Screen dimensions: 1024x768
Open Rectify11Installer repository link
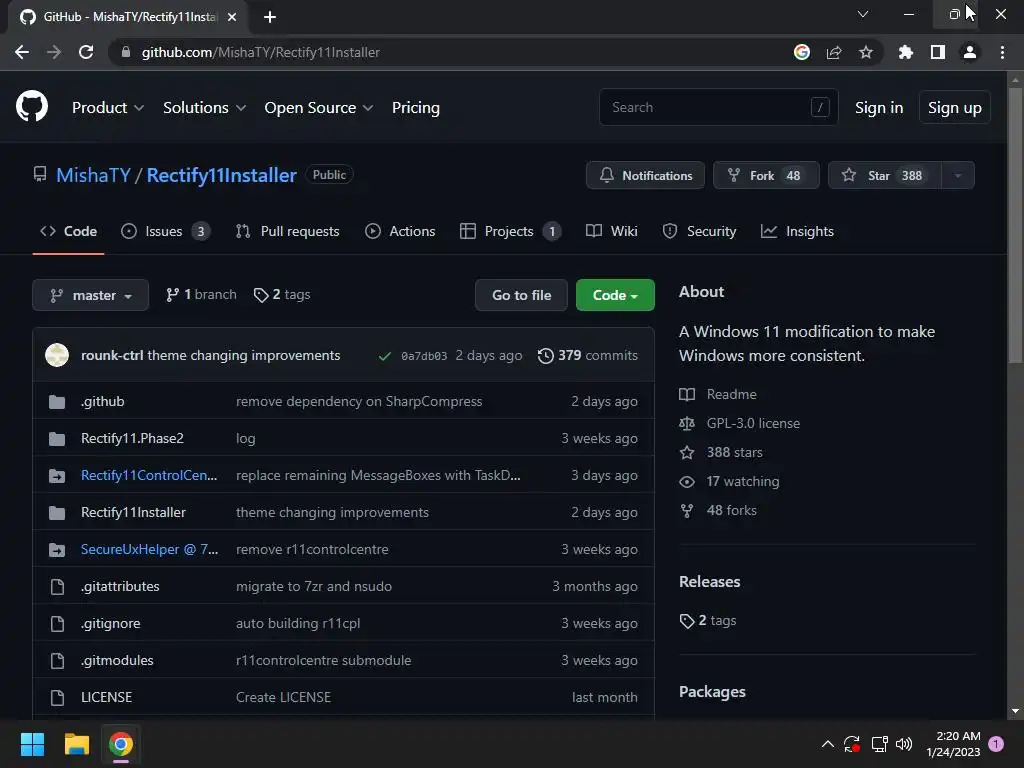coord(221,175)
